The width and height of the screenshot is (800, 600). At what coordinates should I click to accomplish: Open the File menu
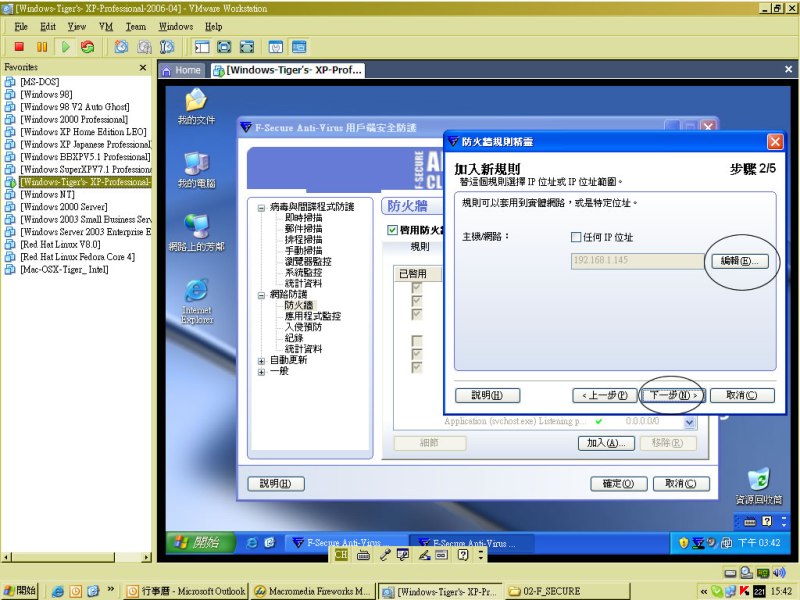[21, 27]
